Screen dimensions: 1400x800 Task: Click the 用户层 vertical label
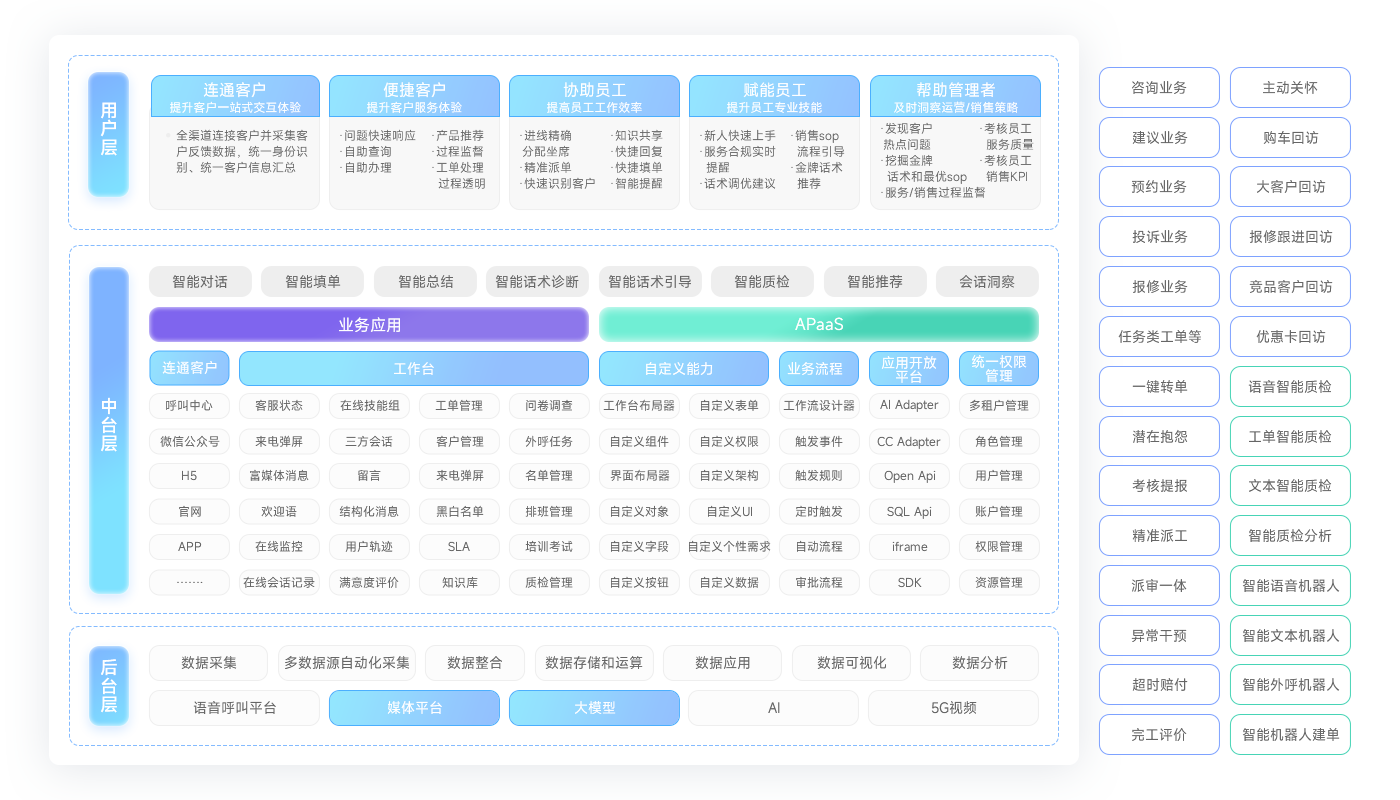click(x=108, y=134)
